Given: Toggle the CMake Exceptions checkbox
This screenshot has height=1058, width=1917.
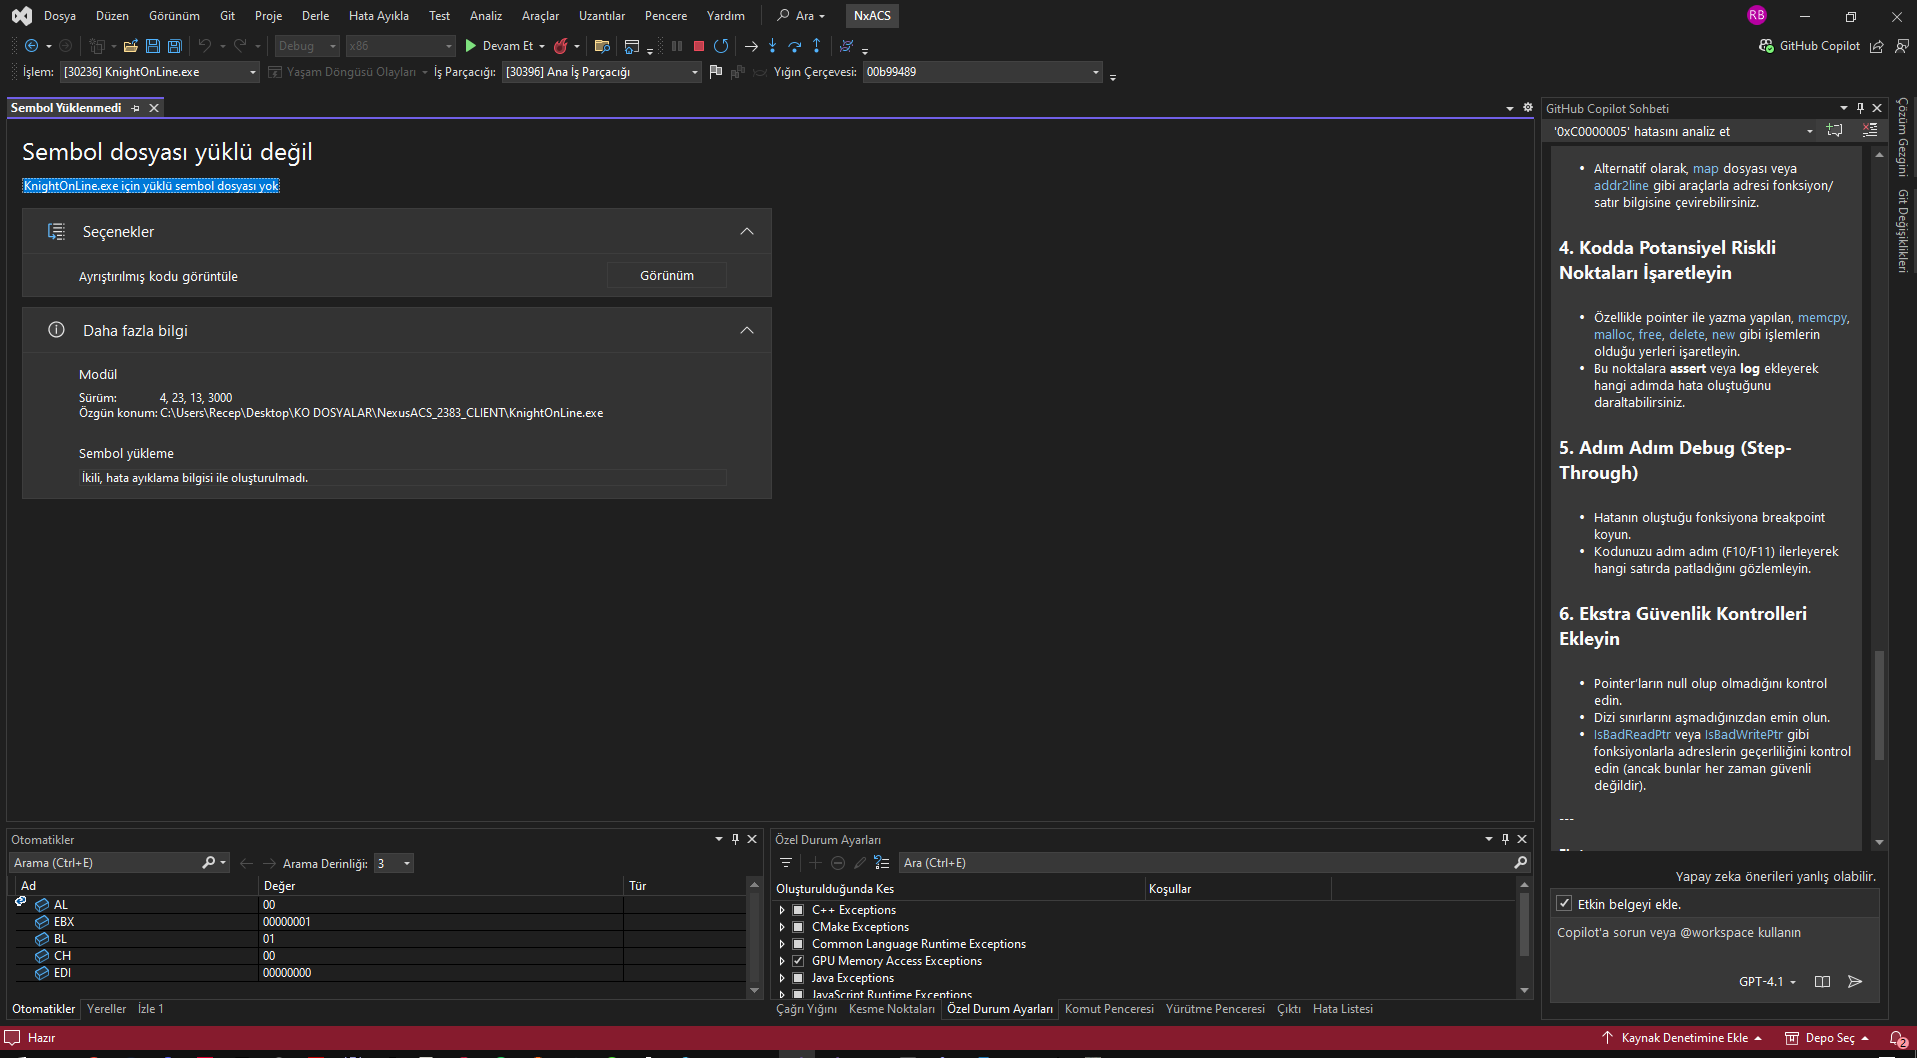Looking at the screenshot, I should click(x=798, y=927).
